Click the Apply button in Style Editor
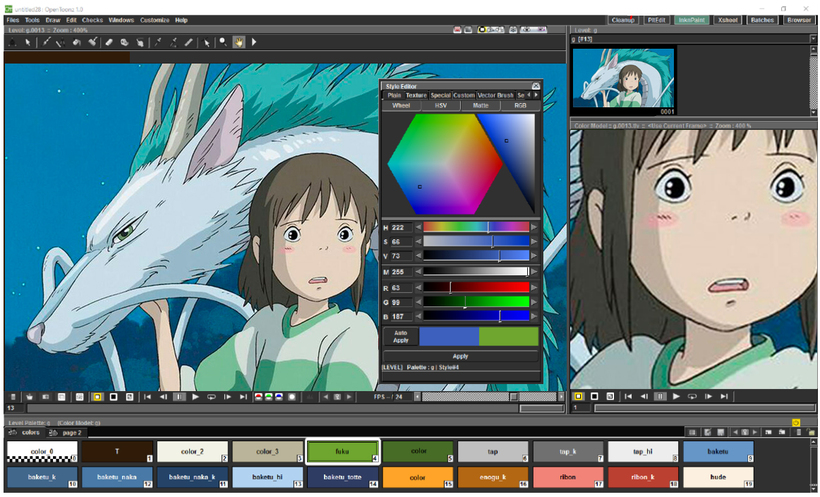 coord(460,356)
